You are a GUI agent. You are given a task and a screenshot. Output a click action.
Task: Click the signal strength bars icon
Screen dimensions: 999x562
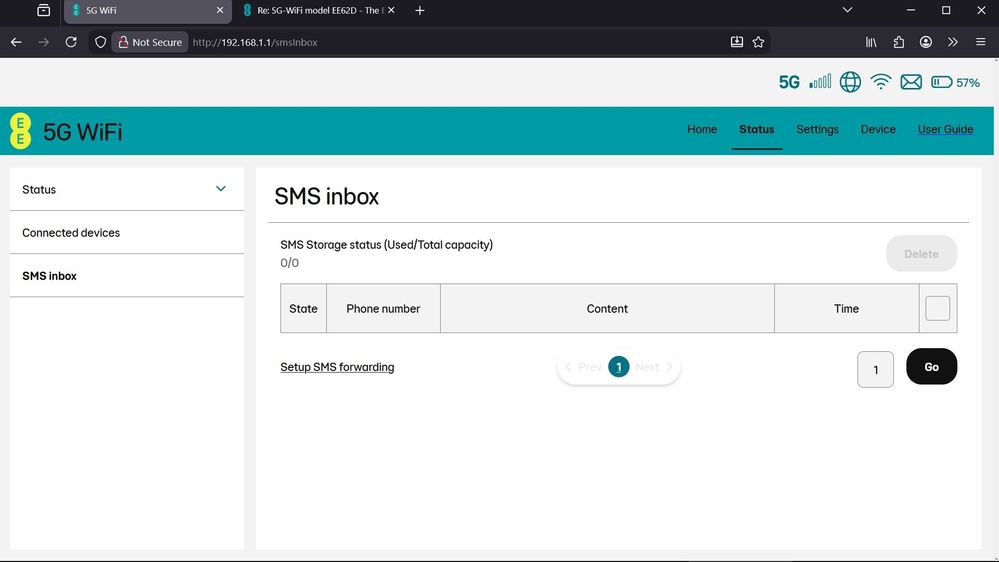pyautogui.click(x=820, y=82)
